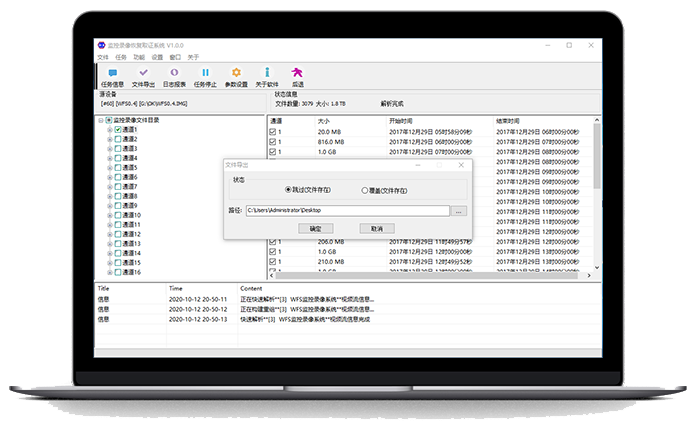Image resolution: width=696 pixels, height=431 pixels.
Task: Check the 通道2 checkbox in tree
Action: click(118, 139)
